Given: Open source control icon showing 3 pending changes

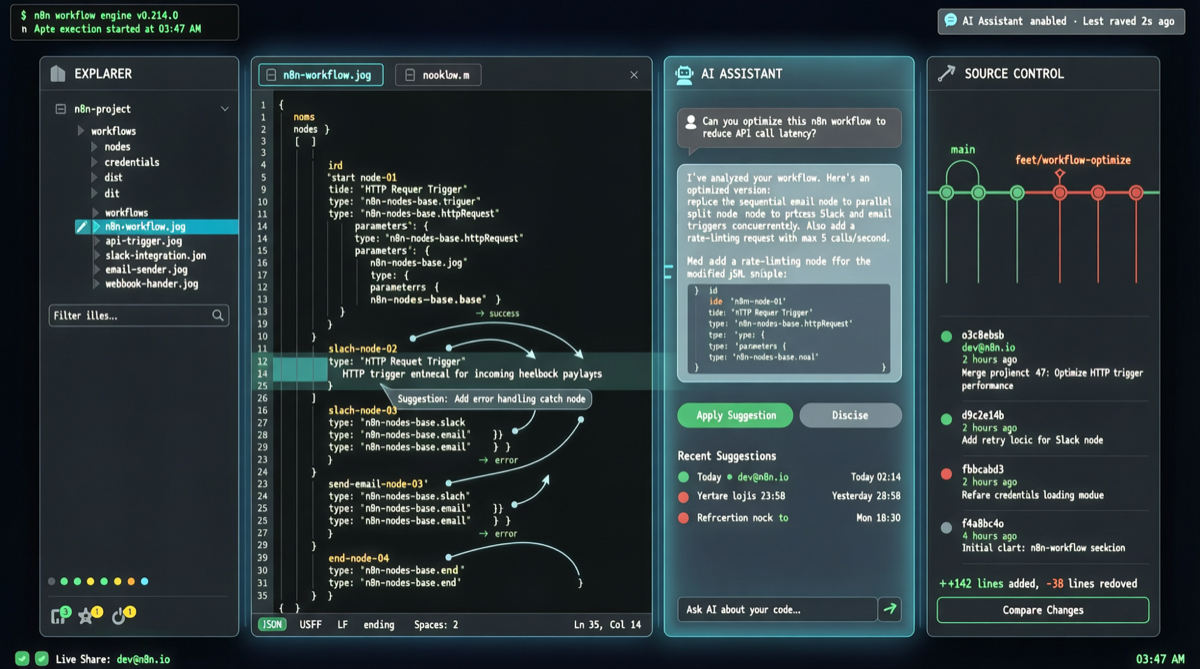Looking at the screenshot, I should 58,615.
